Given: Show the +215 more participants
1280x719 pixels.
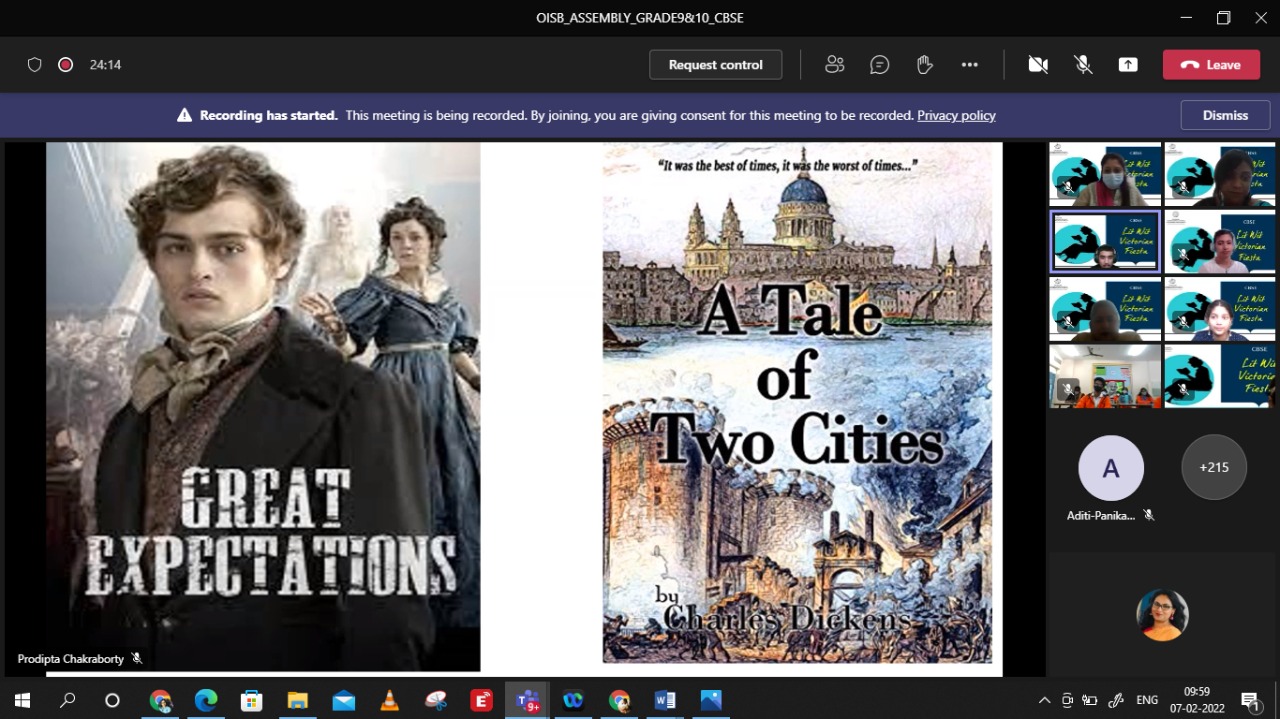Looking at the screenshot, I should (x=1214, y=467).
